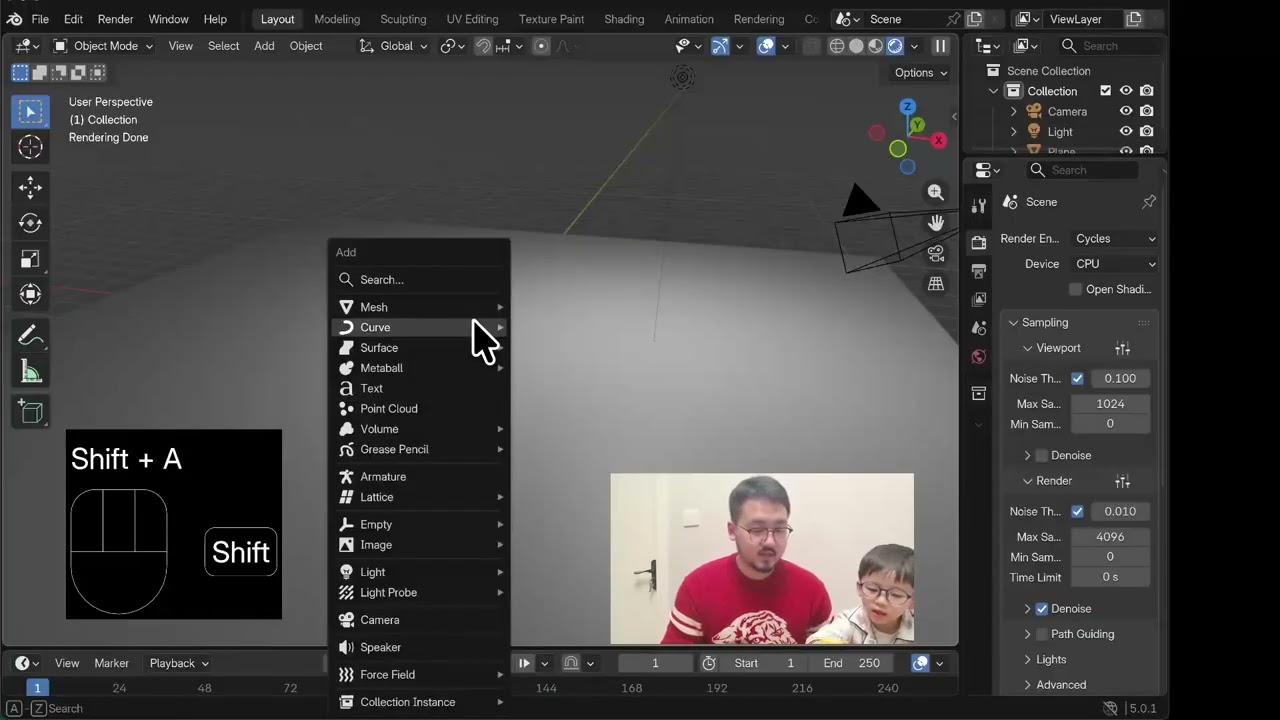
Task: Pin the Scene properties panel
Action: pyautogui.click(x=1148, y=202)
